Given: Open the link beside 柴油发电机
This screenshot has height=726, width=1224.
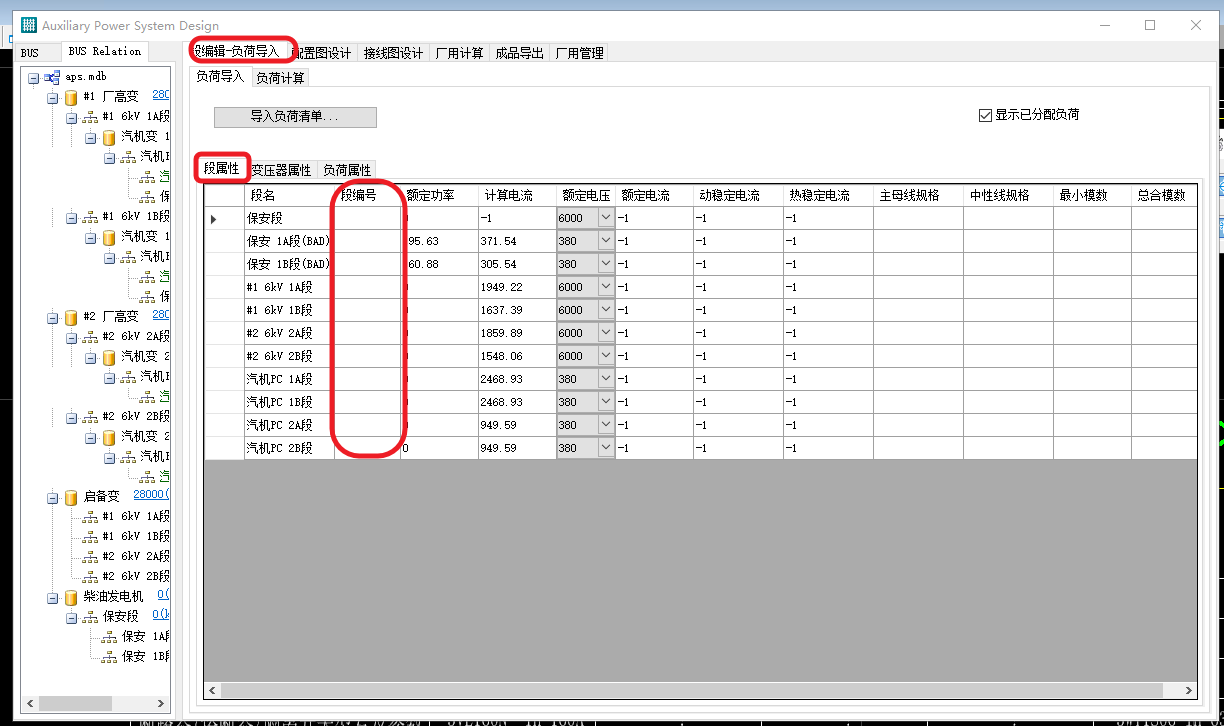Looking at the screenshot, I should point(163,595).
